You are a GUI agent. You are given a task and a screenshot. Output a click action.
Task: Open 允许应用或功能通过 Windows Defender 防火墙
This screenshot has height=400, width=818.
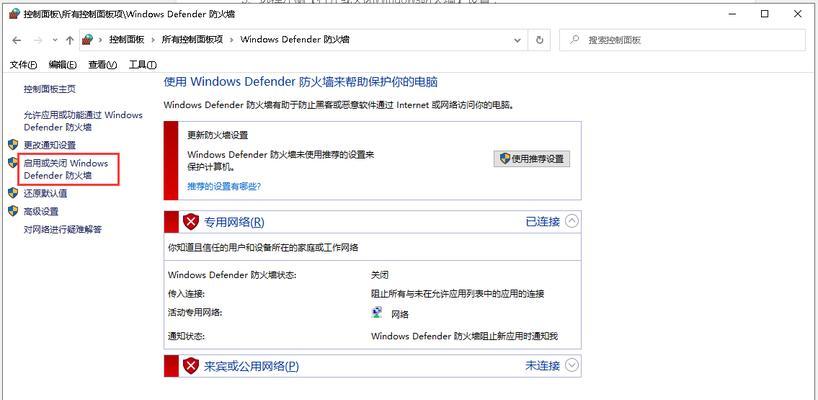(83, 121)
